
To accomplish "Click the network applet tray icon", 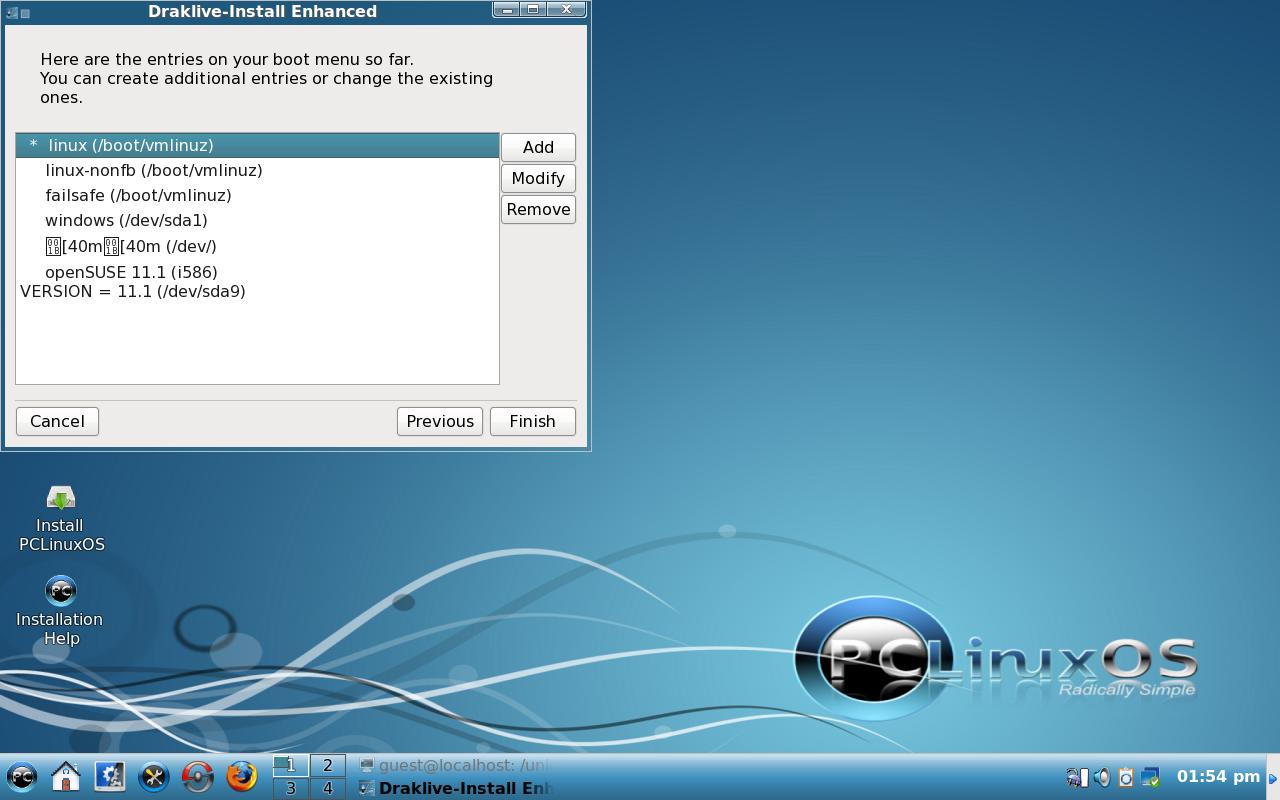I will pos(1077,777).
